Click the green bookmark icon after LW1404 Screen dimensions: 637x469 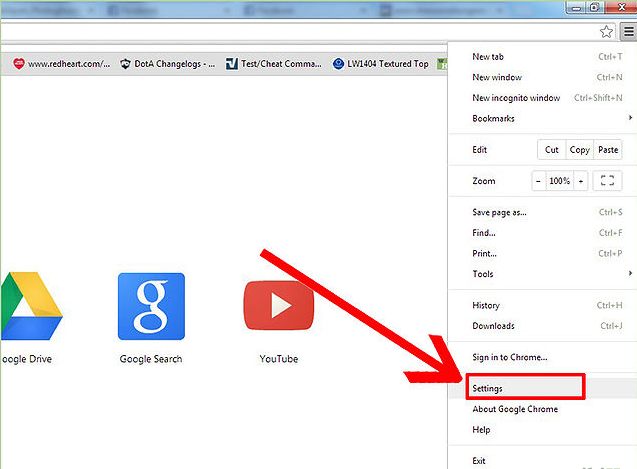442,64
